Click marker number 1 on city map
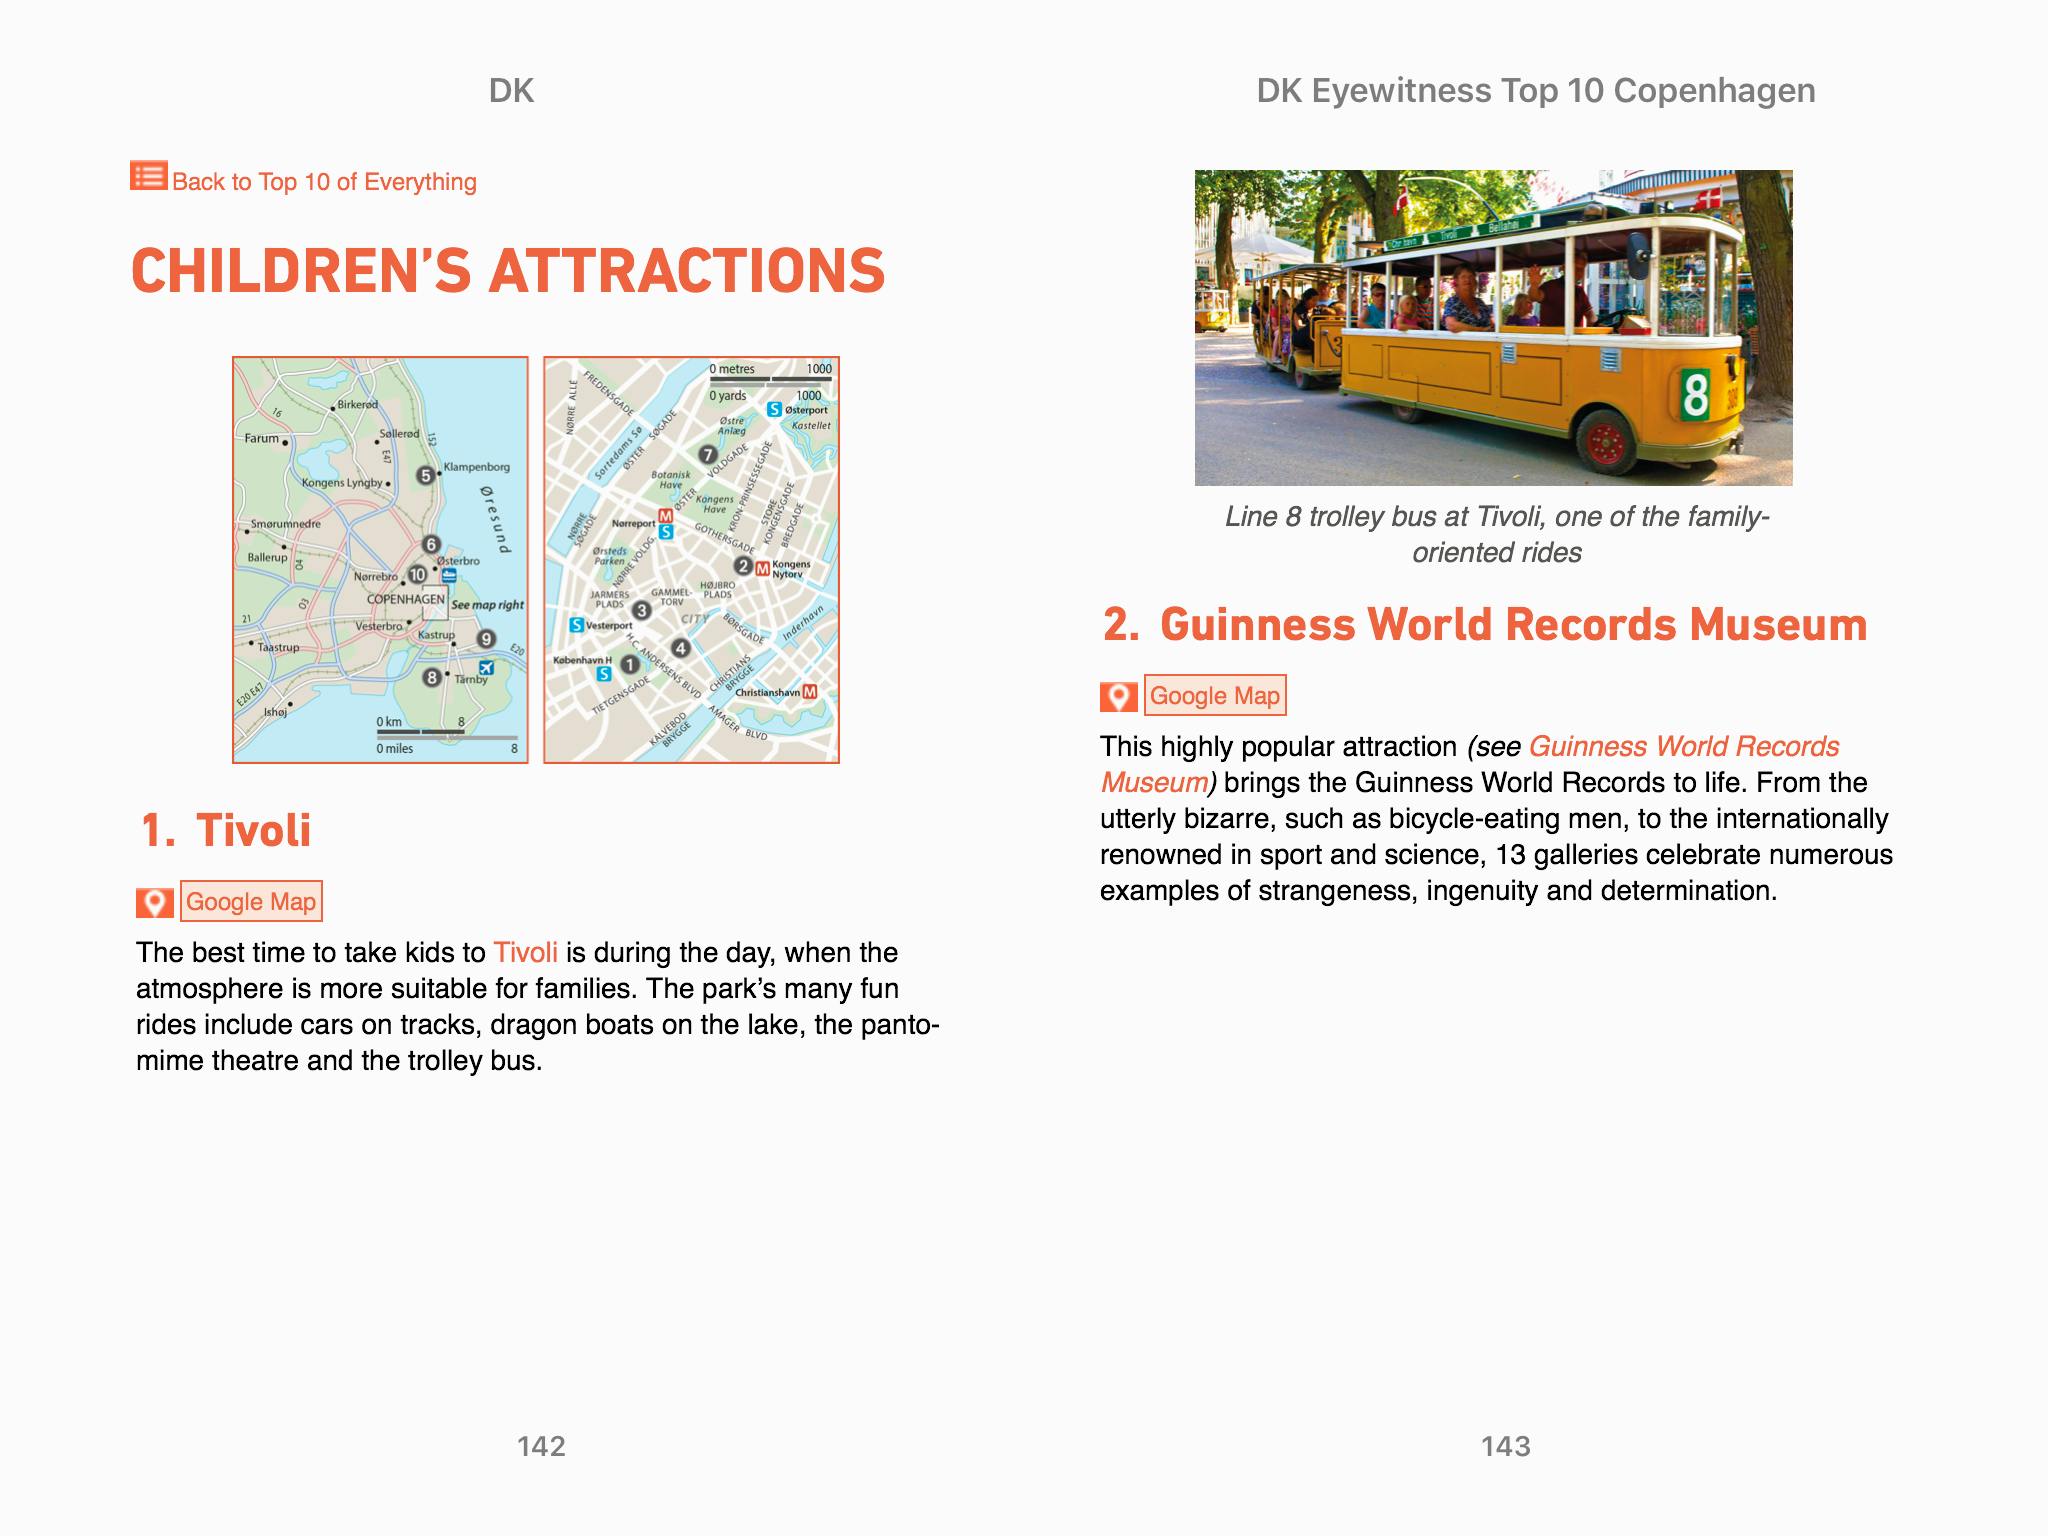Screen dimensions: 2048x1536 630,664
